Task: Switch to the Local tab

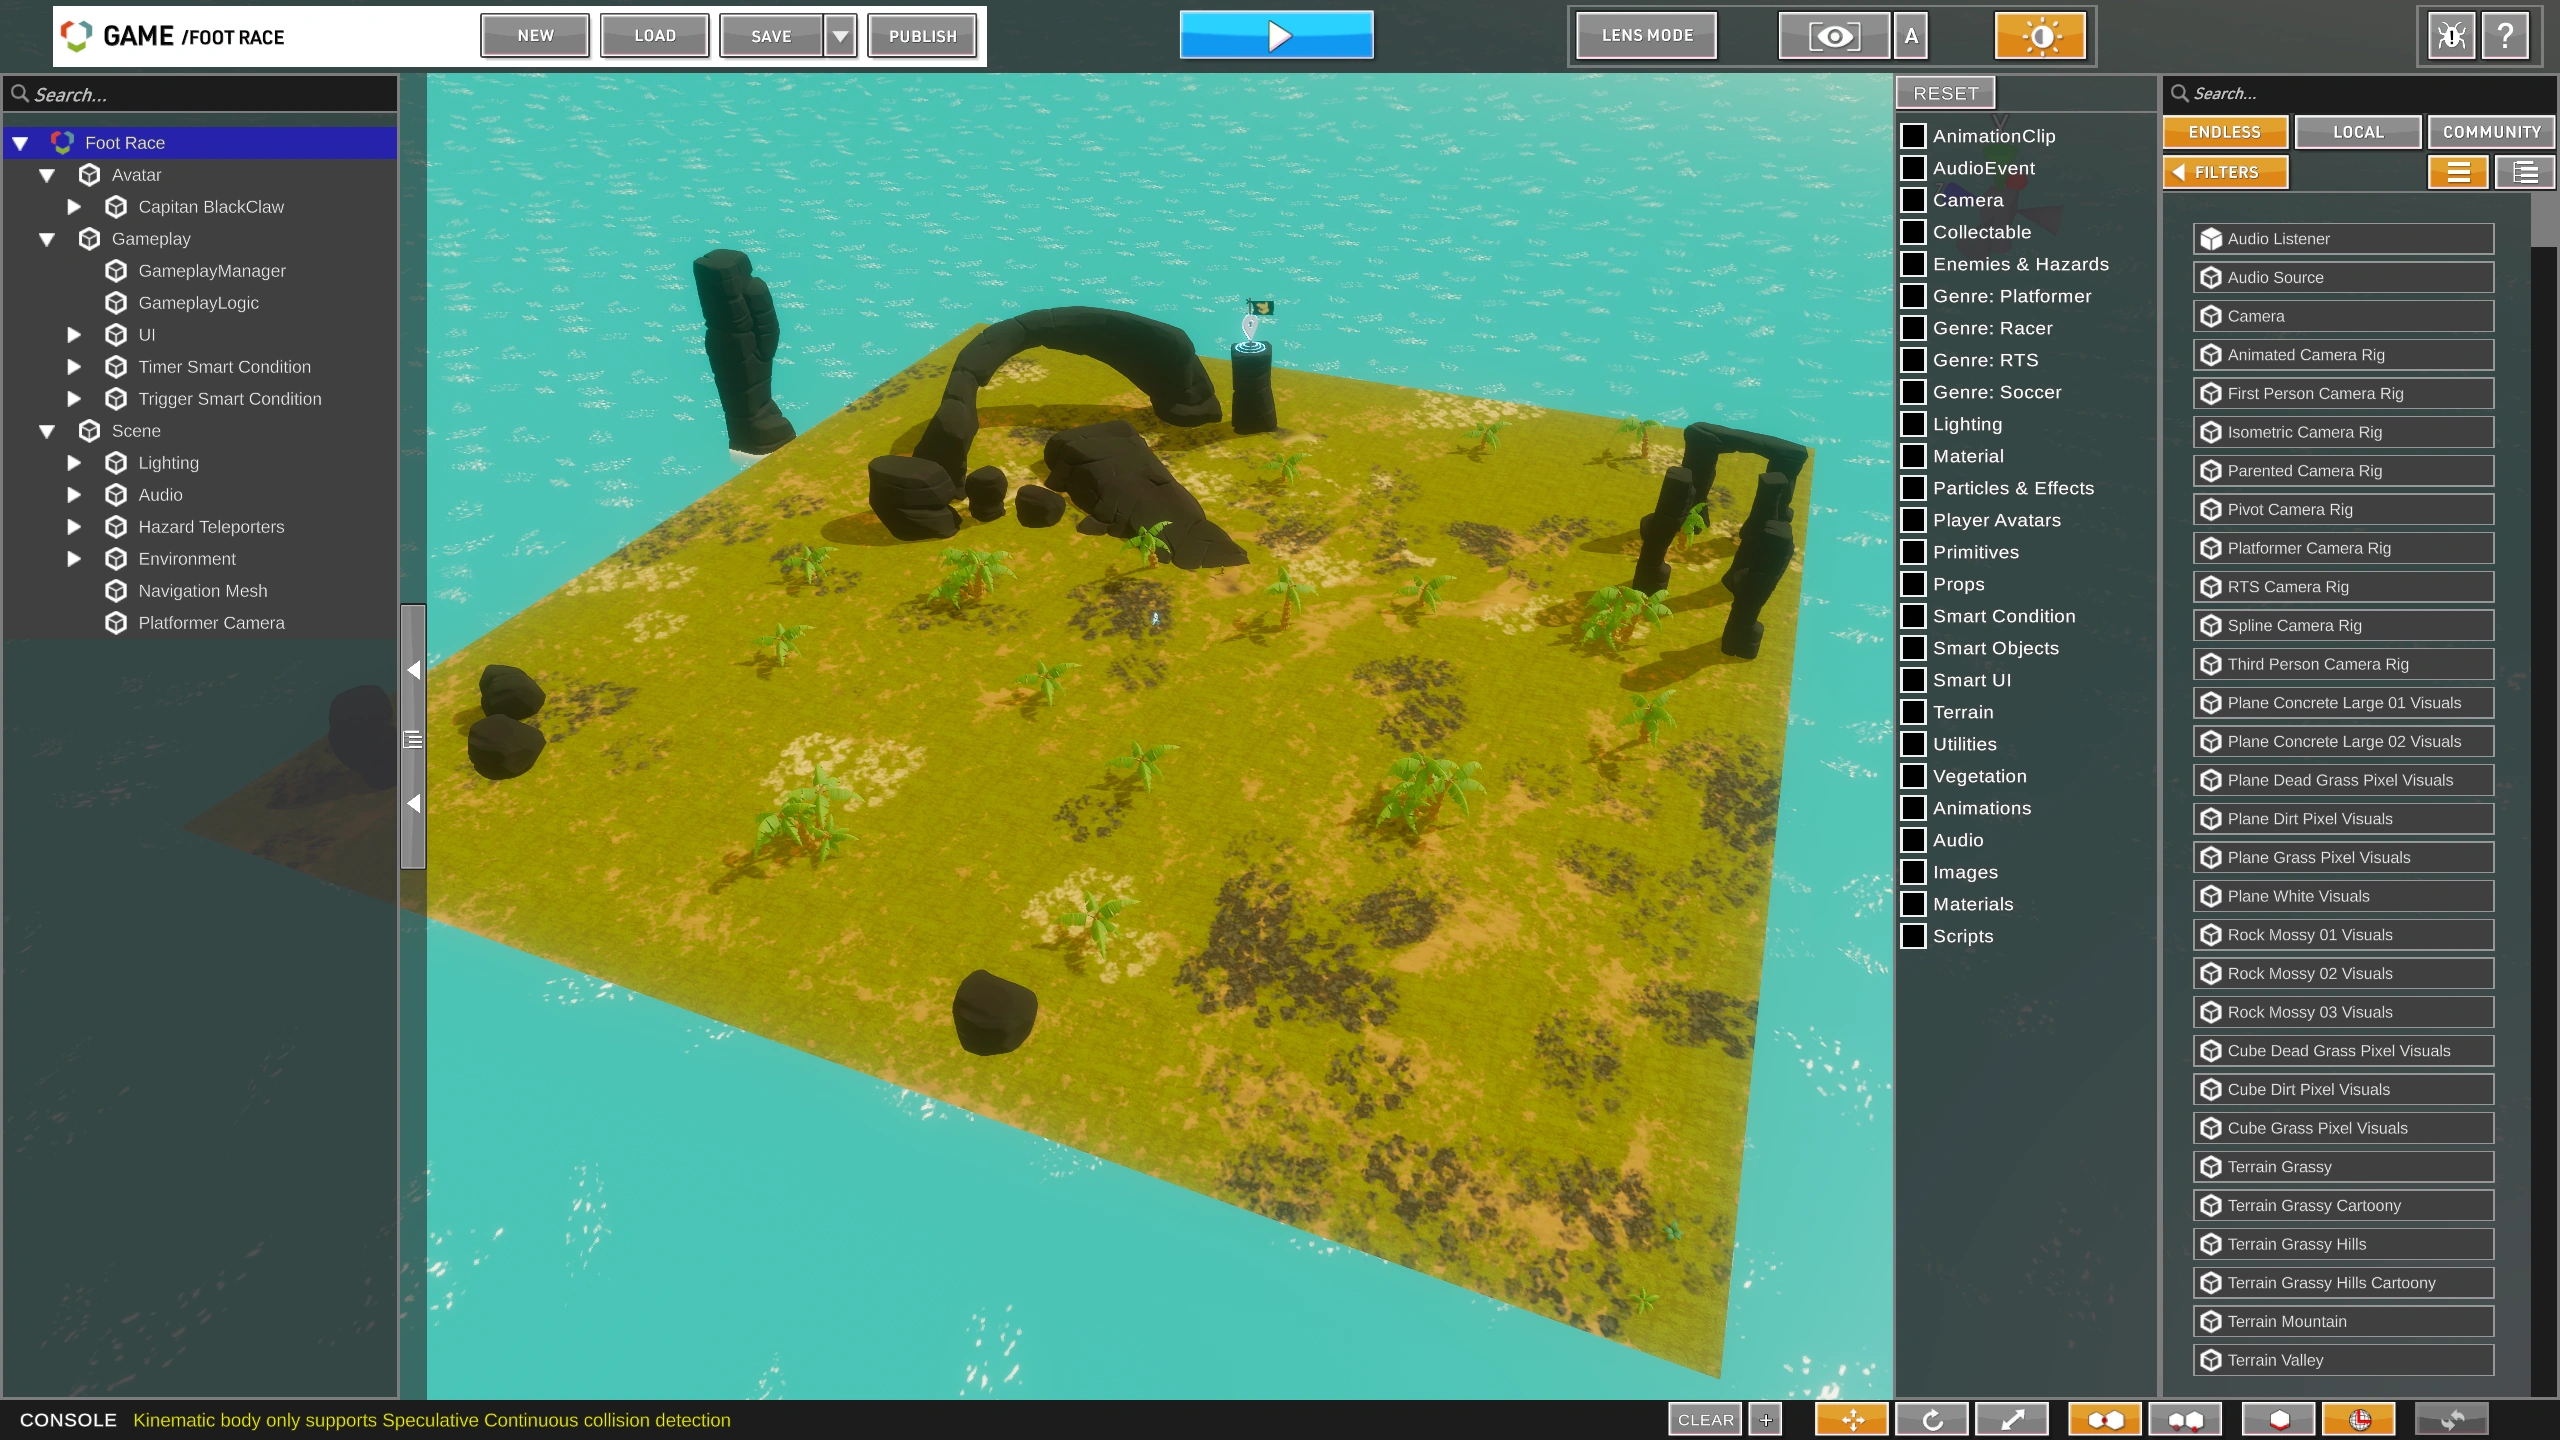Action: tap(2357, 132)
